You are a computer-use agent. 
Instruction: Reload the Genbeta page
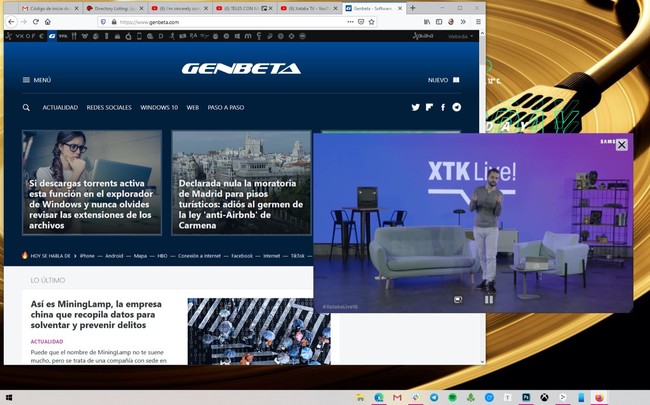[36, 22]
